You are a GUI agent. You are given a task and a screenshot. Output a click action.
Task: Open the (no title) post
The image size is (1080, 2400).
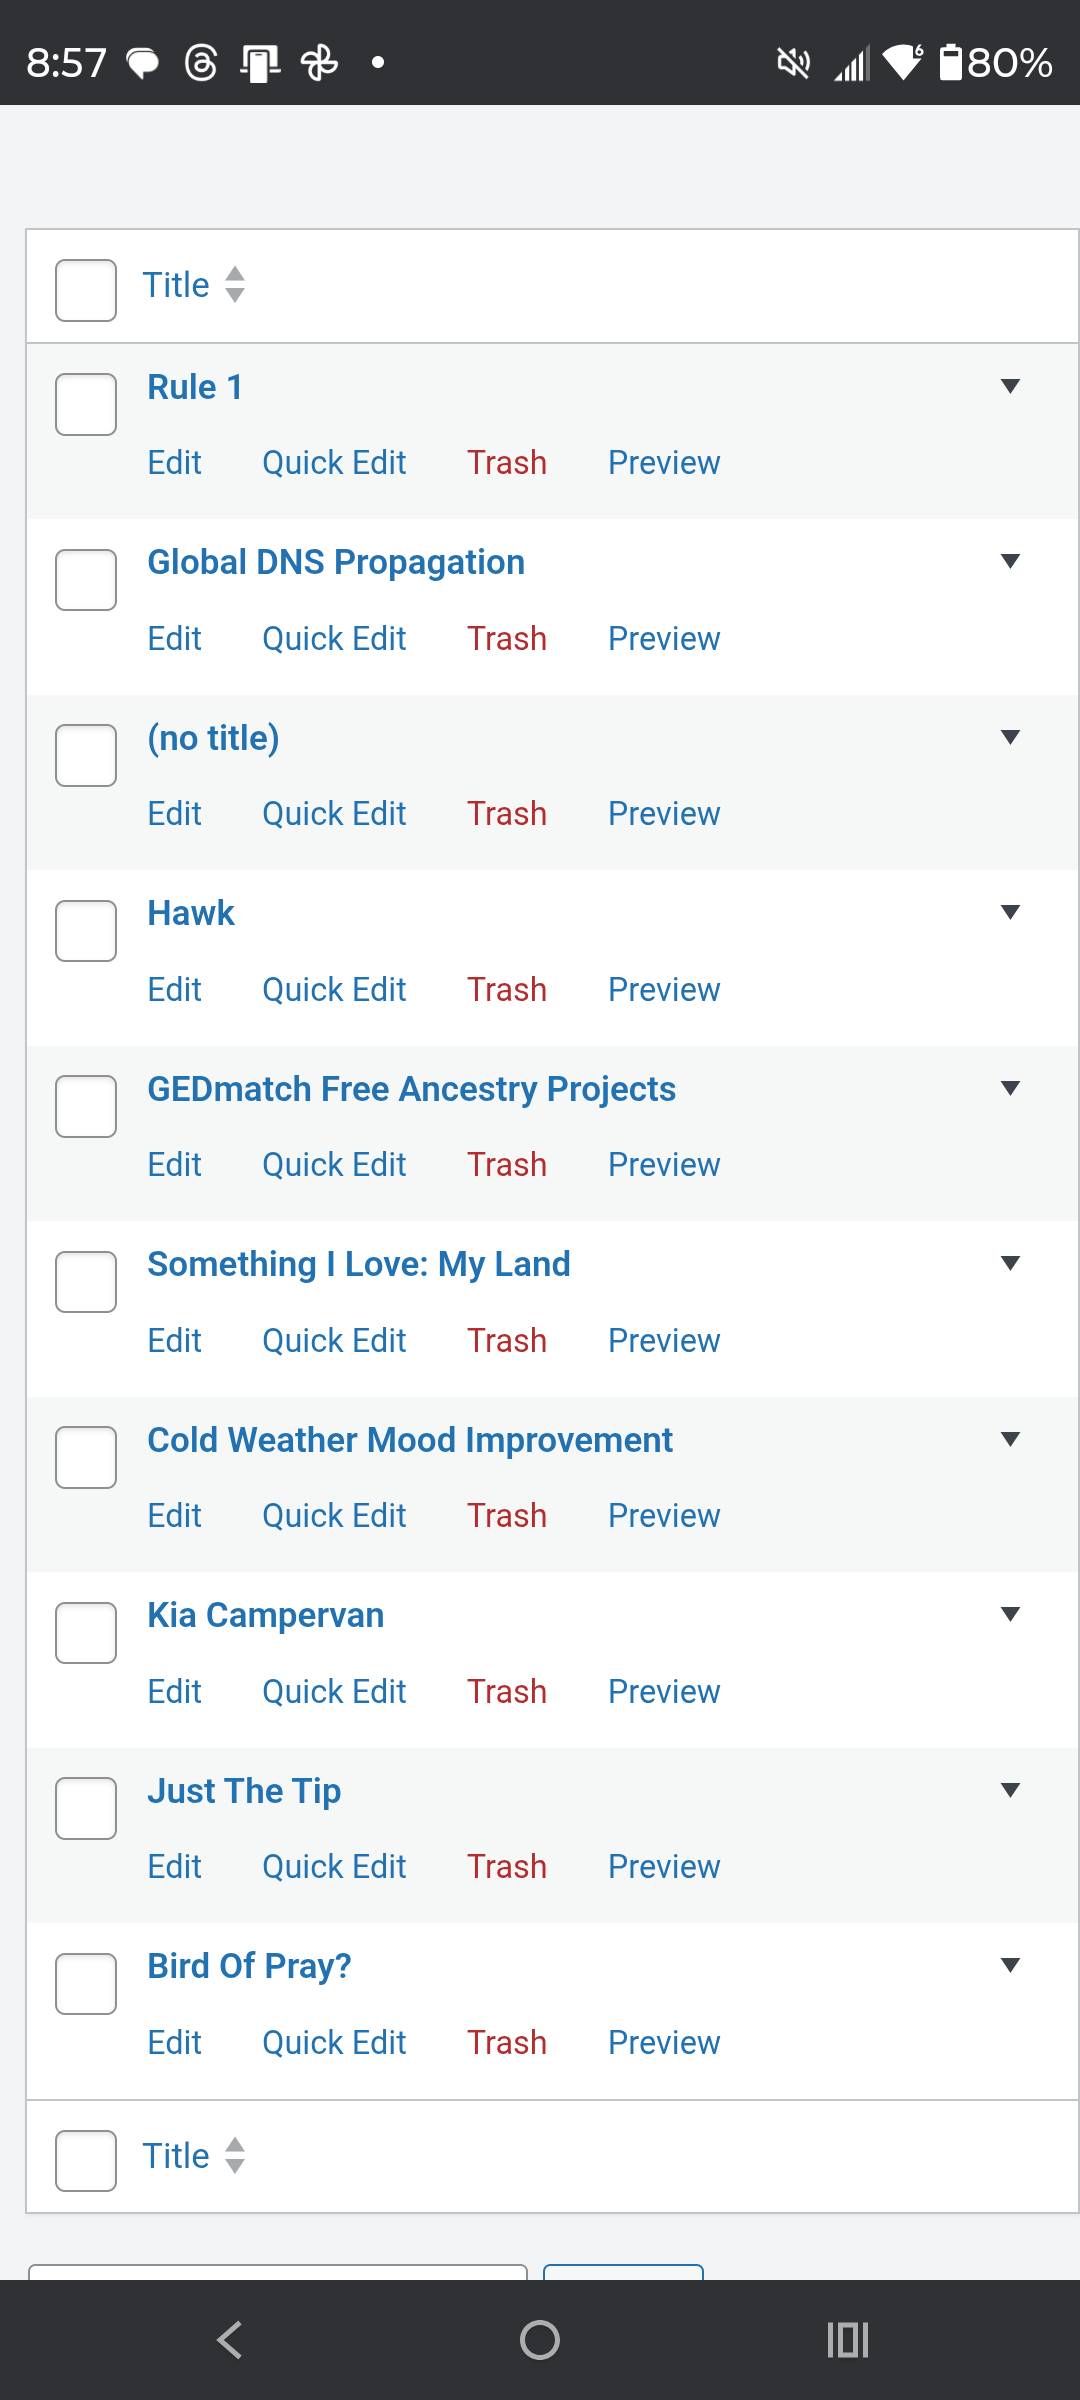tap(213, 738)
